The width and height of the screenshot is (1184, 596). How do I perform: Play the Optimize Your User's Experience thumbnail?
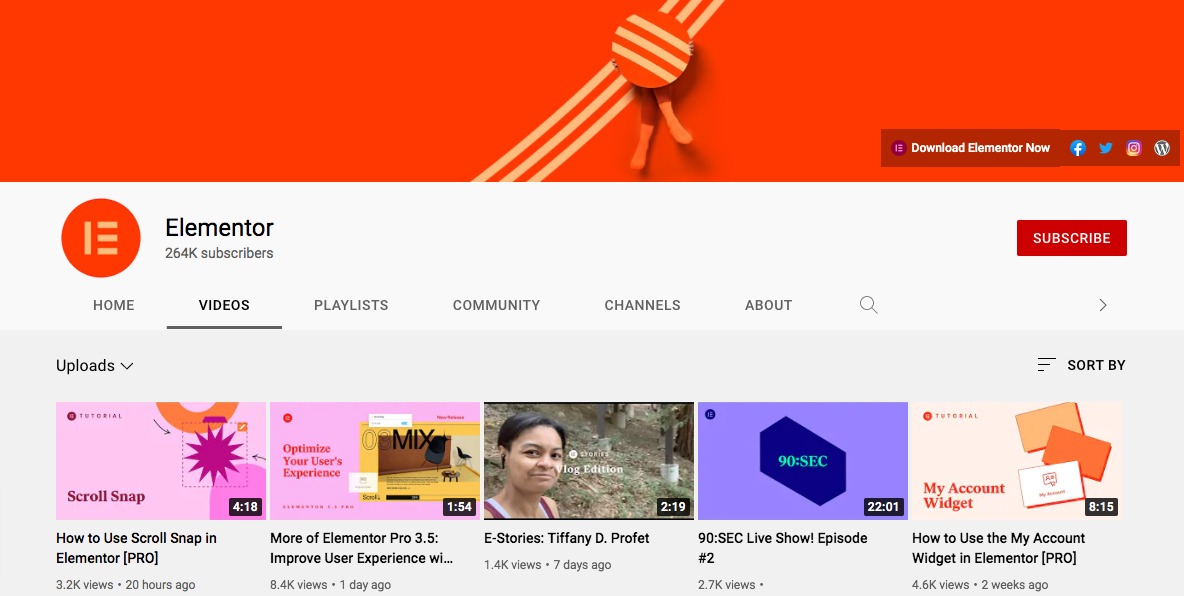click(x=375, y=461)
